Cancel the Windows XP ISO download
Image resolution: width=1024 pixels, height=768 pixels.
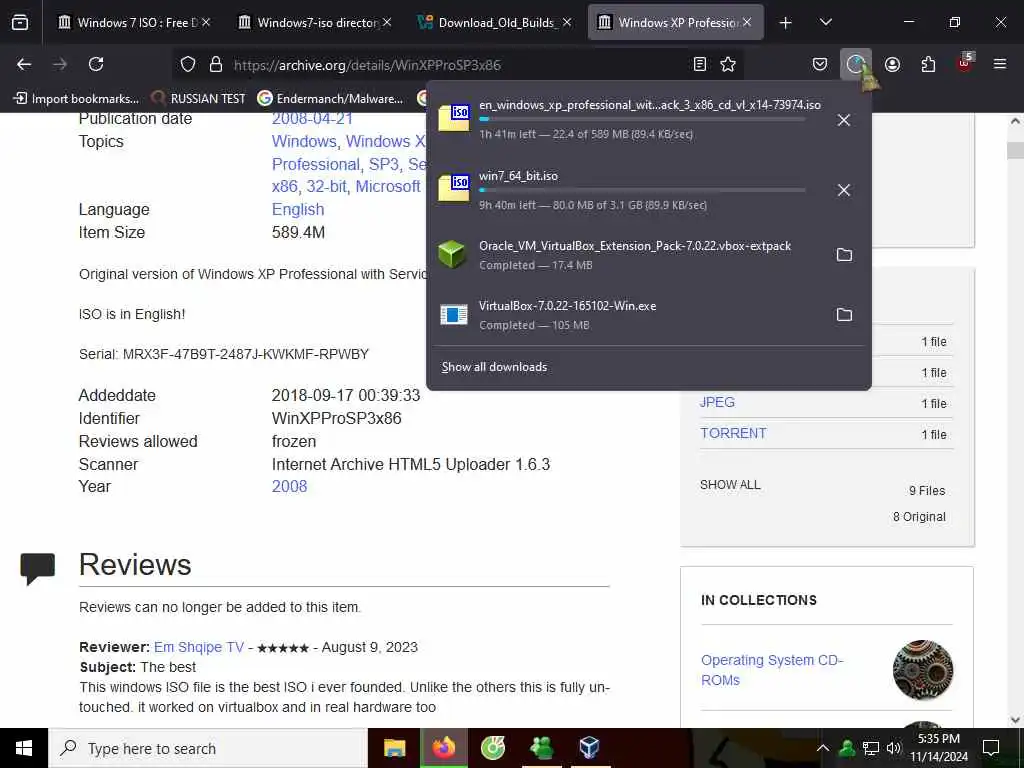click(844, 120)
